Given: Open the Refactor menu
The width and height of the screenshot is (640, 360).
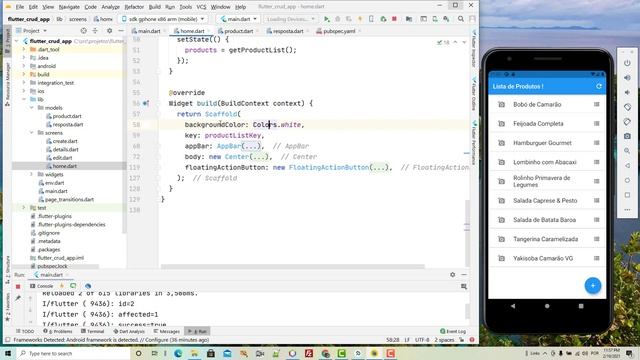Looking at the screenshot, I should pos(134,7).
